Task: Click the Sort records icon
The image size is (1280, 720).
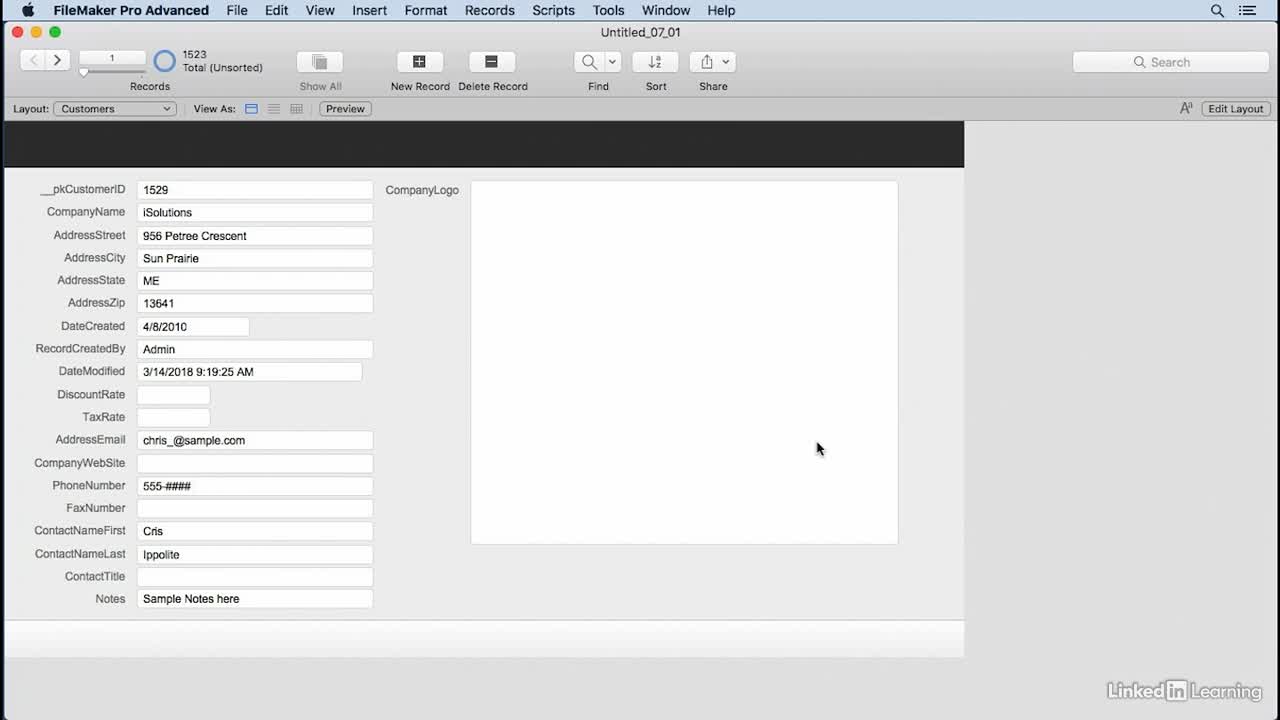Action: 655,62
